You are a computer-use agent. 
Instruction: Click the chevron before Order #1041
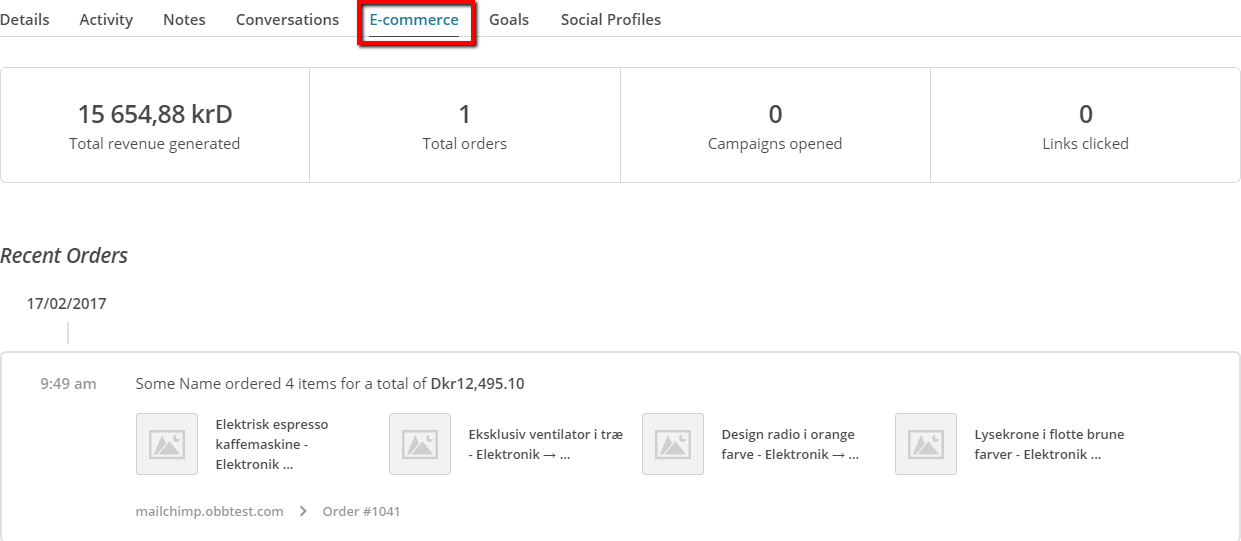click(x=303, y=511)
